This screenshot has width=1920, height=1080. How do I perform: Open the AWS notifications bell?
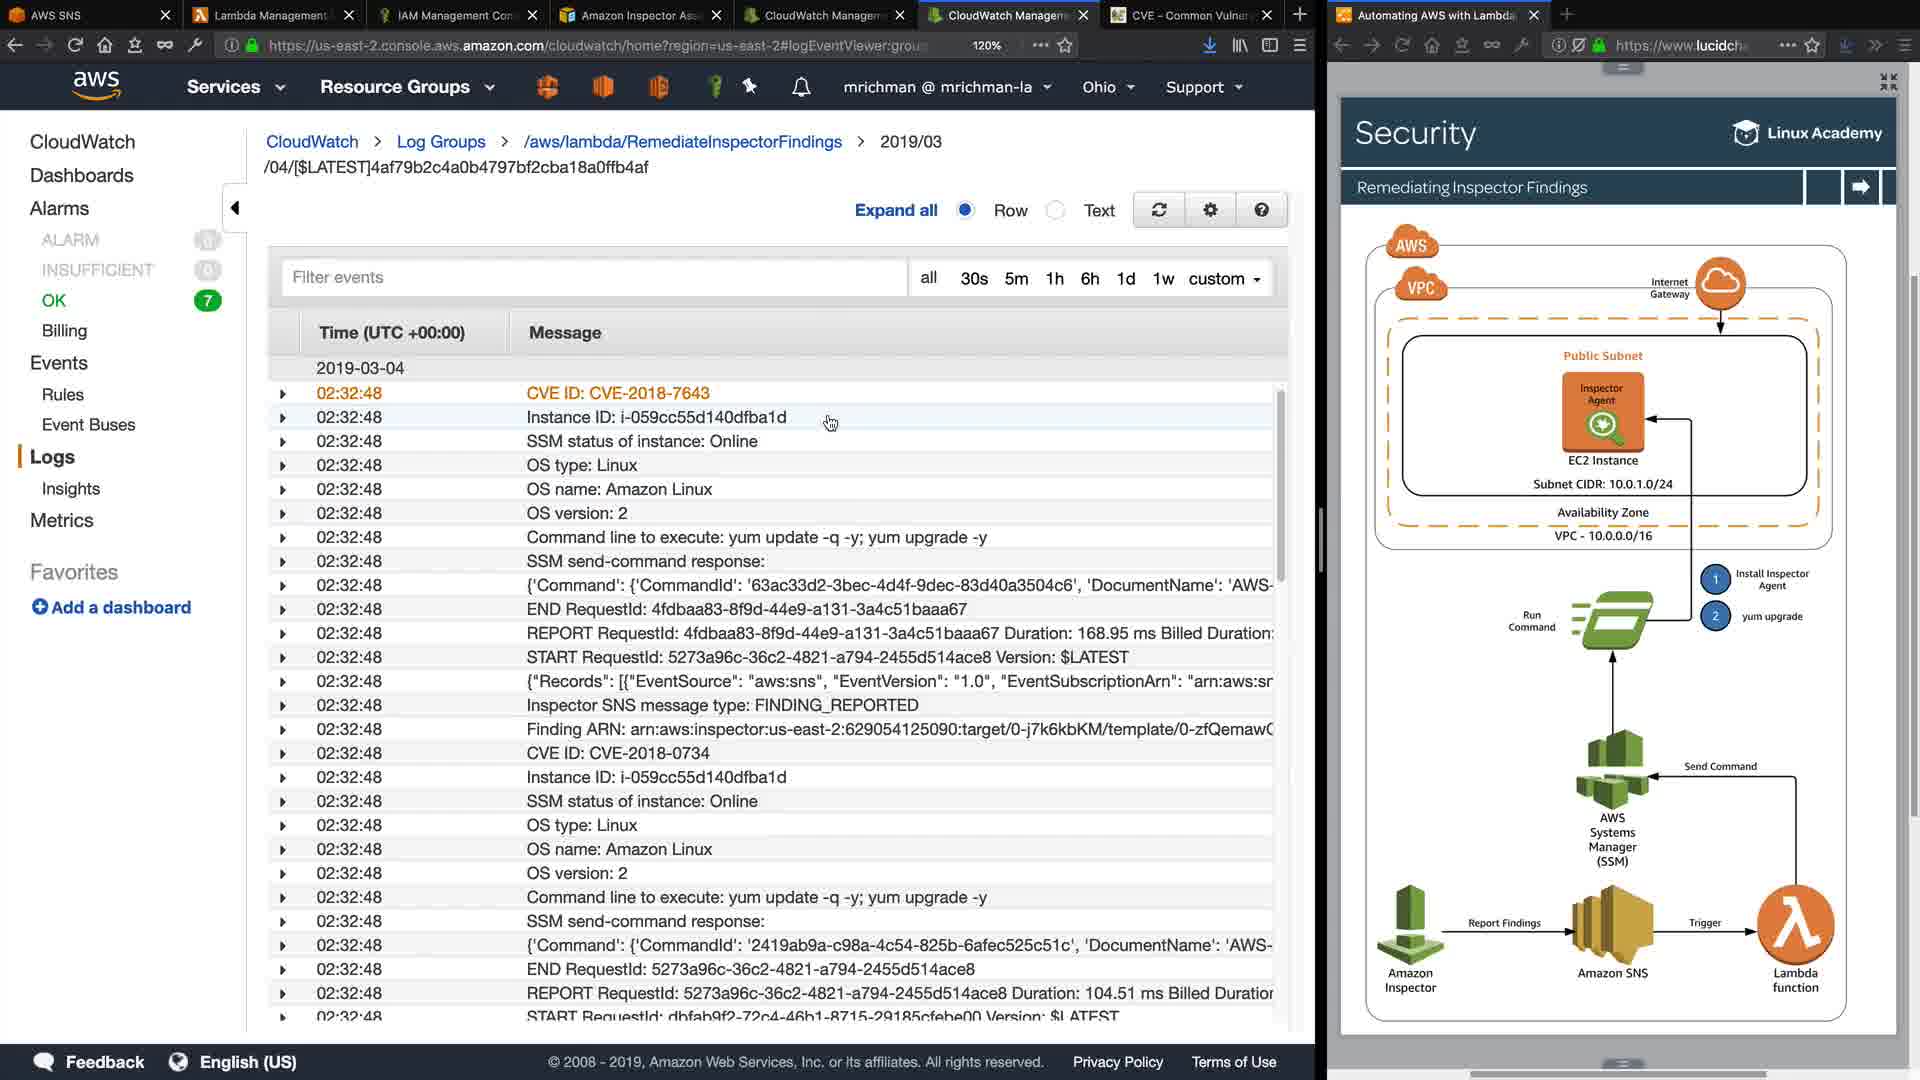pos(801,87)
